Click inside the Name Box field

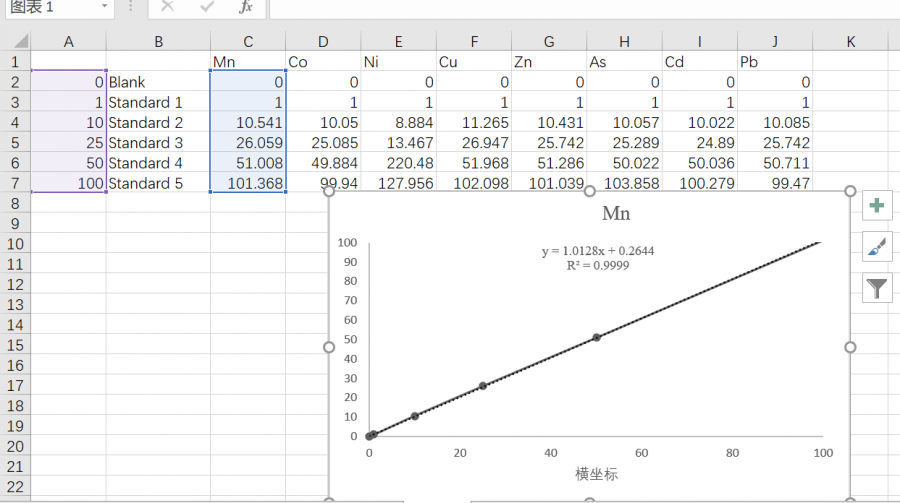click(x=50, y=7)
